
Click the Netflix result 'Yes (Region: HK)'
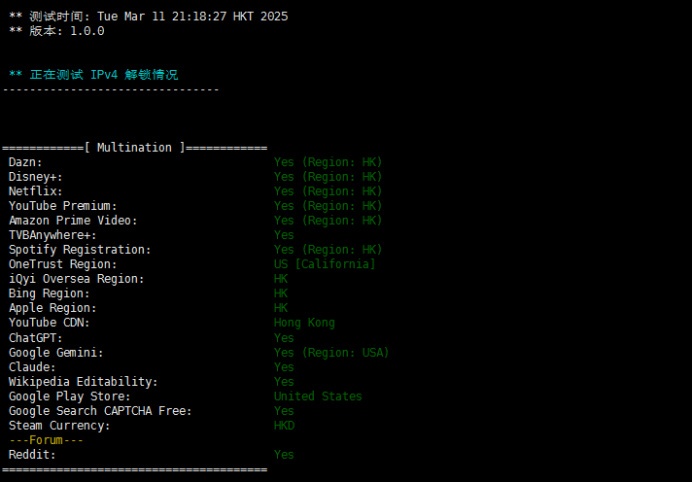click(328, 191)
